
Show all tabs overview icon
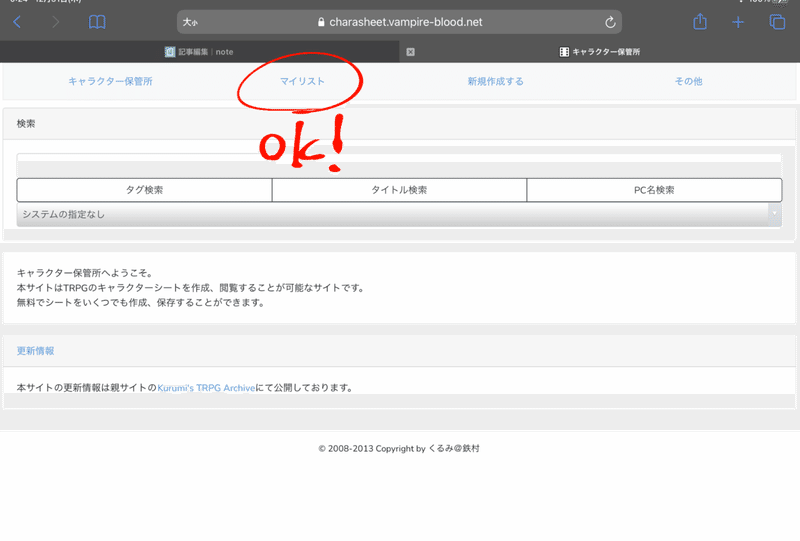(x=777, y=22)
